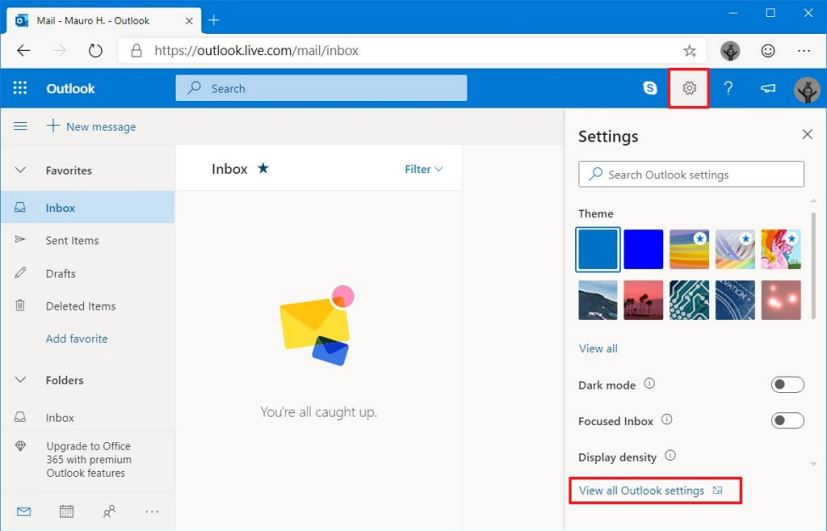The height and width of the screenshot is (531, 827).
Task: Select the blueprint theme
Action: click(735, 300)
